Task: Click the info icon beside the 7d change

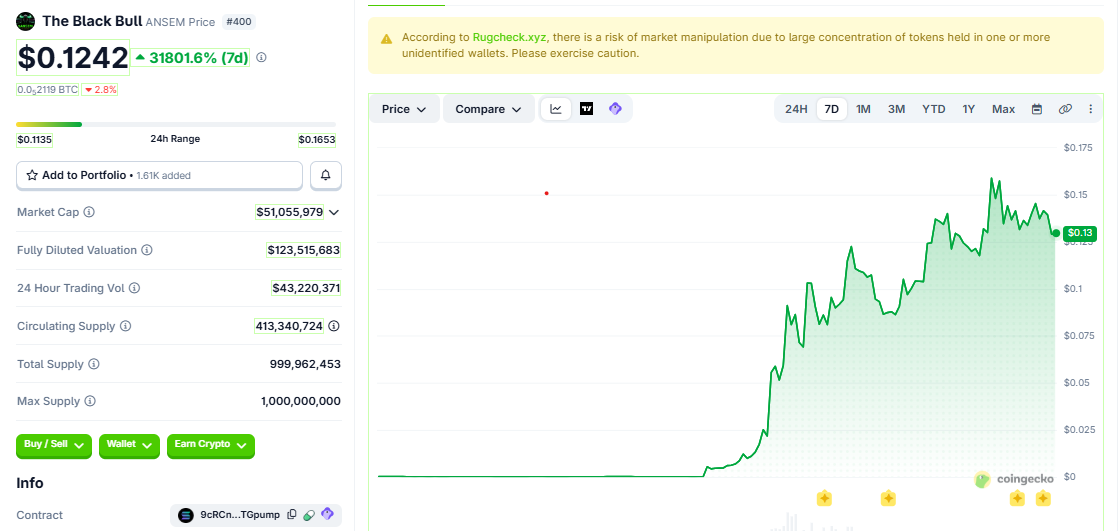Action: click(261, 57)
